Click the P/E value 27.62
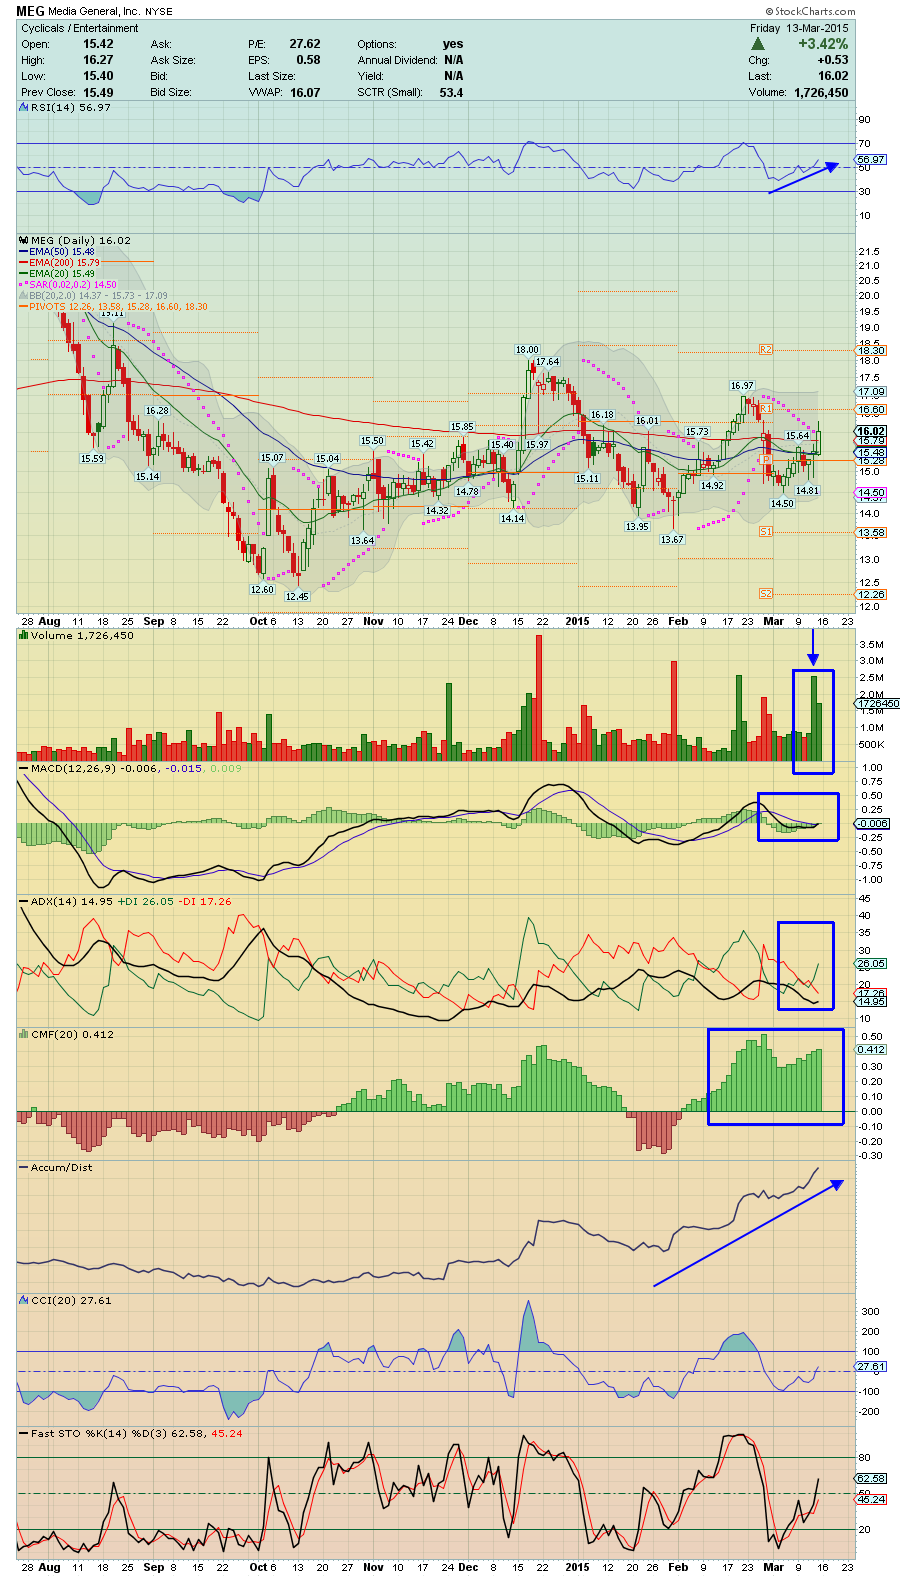Screen dimensions: 900x1577 (x=305, y=44)
